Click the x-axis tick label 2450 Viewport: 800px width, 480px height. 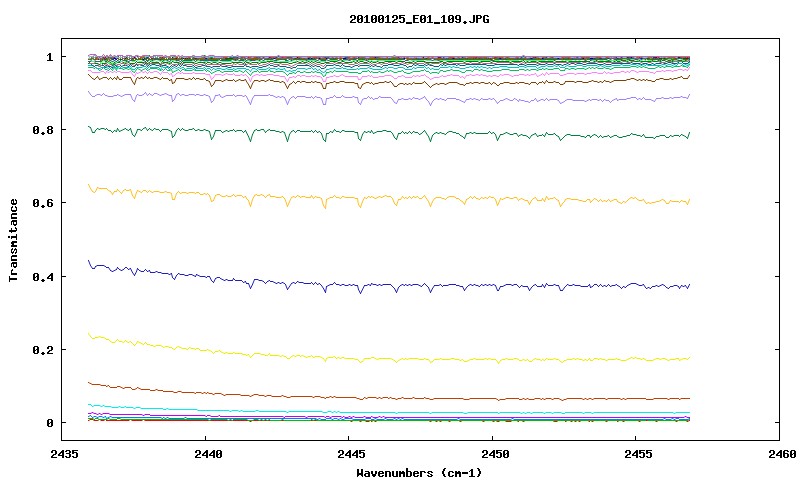click(495, 454)
